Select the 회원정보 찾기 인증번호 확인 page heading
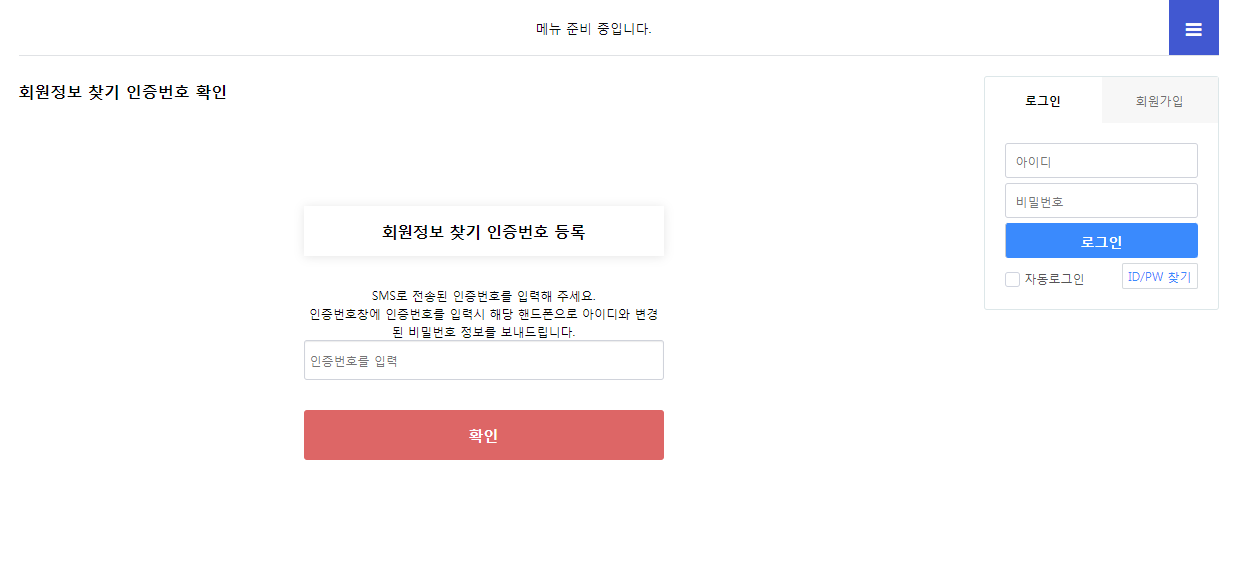The image size is (1236, 583). [x=123, y=93]
